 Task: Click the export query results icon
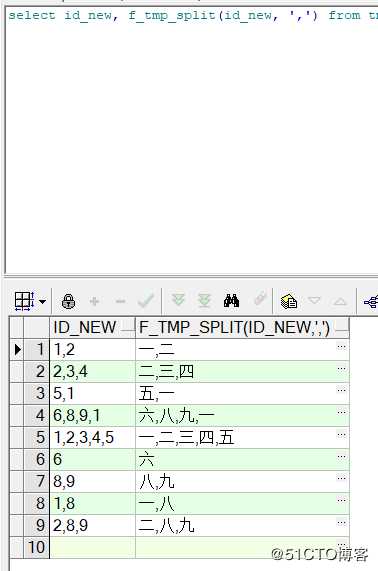[289, 301]
